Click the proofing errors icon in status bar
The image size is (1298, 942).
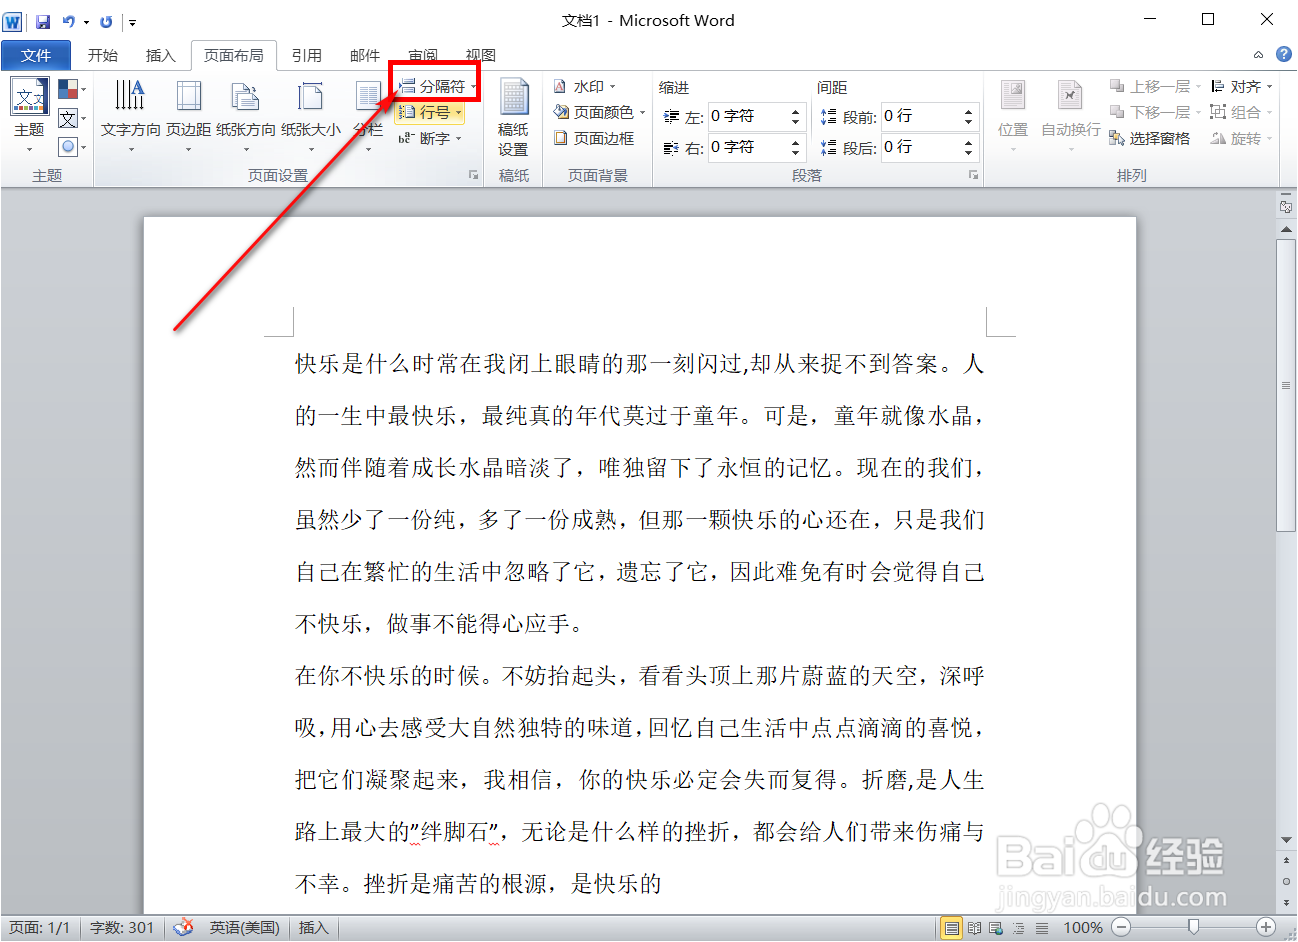(x=183, y=928)
